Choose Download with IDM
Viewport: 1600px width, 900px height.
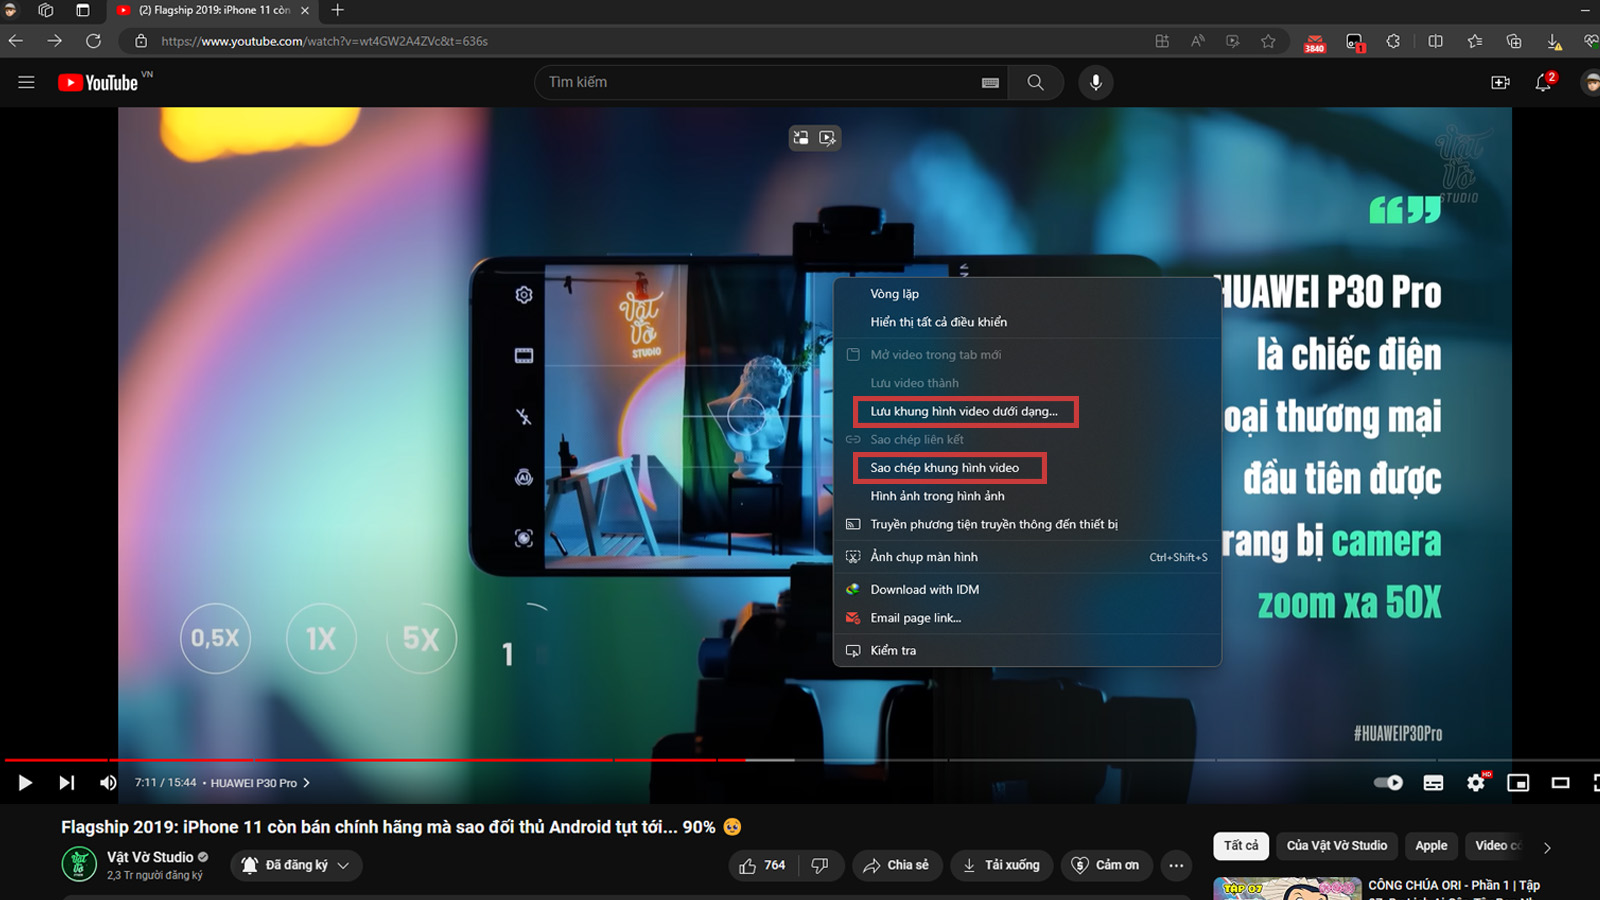(1027, 590)
